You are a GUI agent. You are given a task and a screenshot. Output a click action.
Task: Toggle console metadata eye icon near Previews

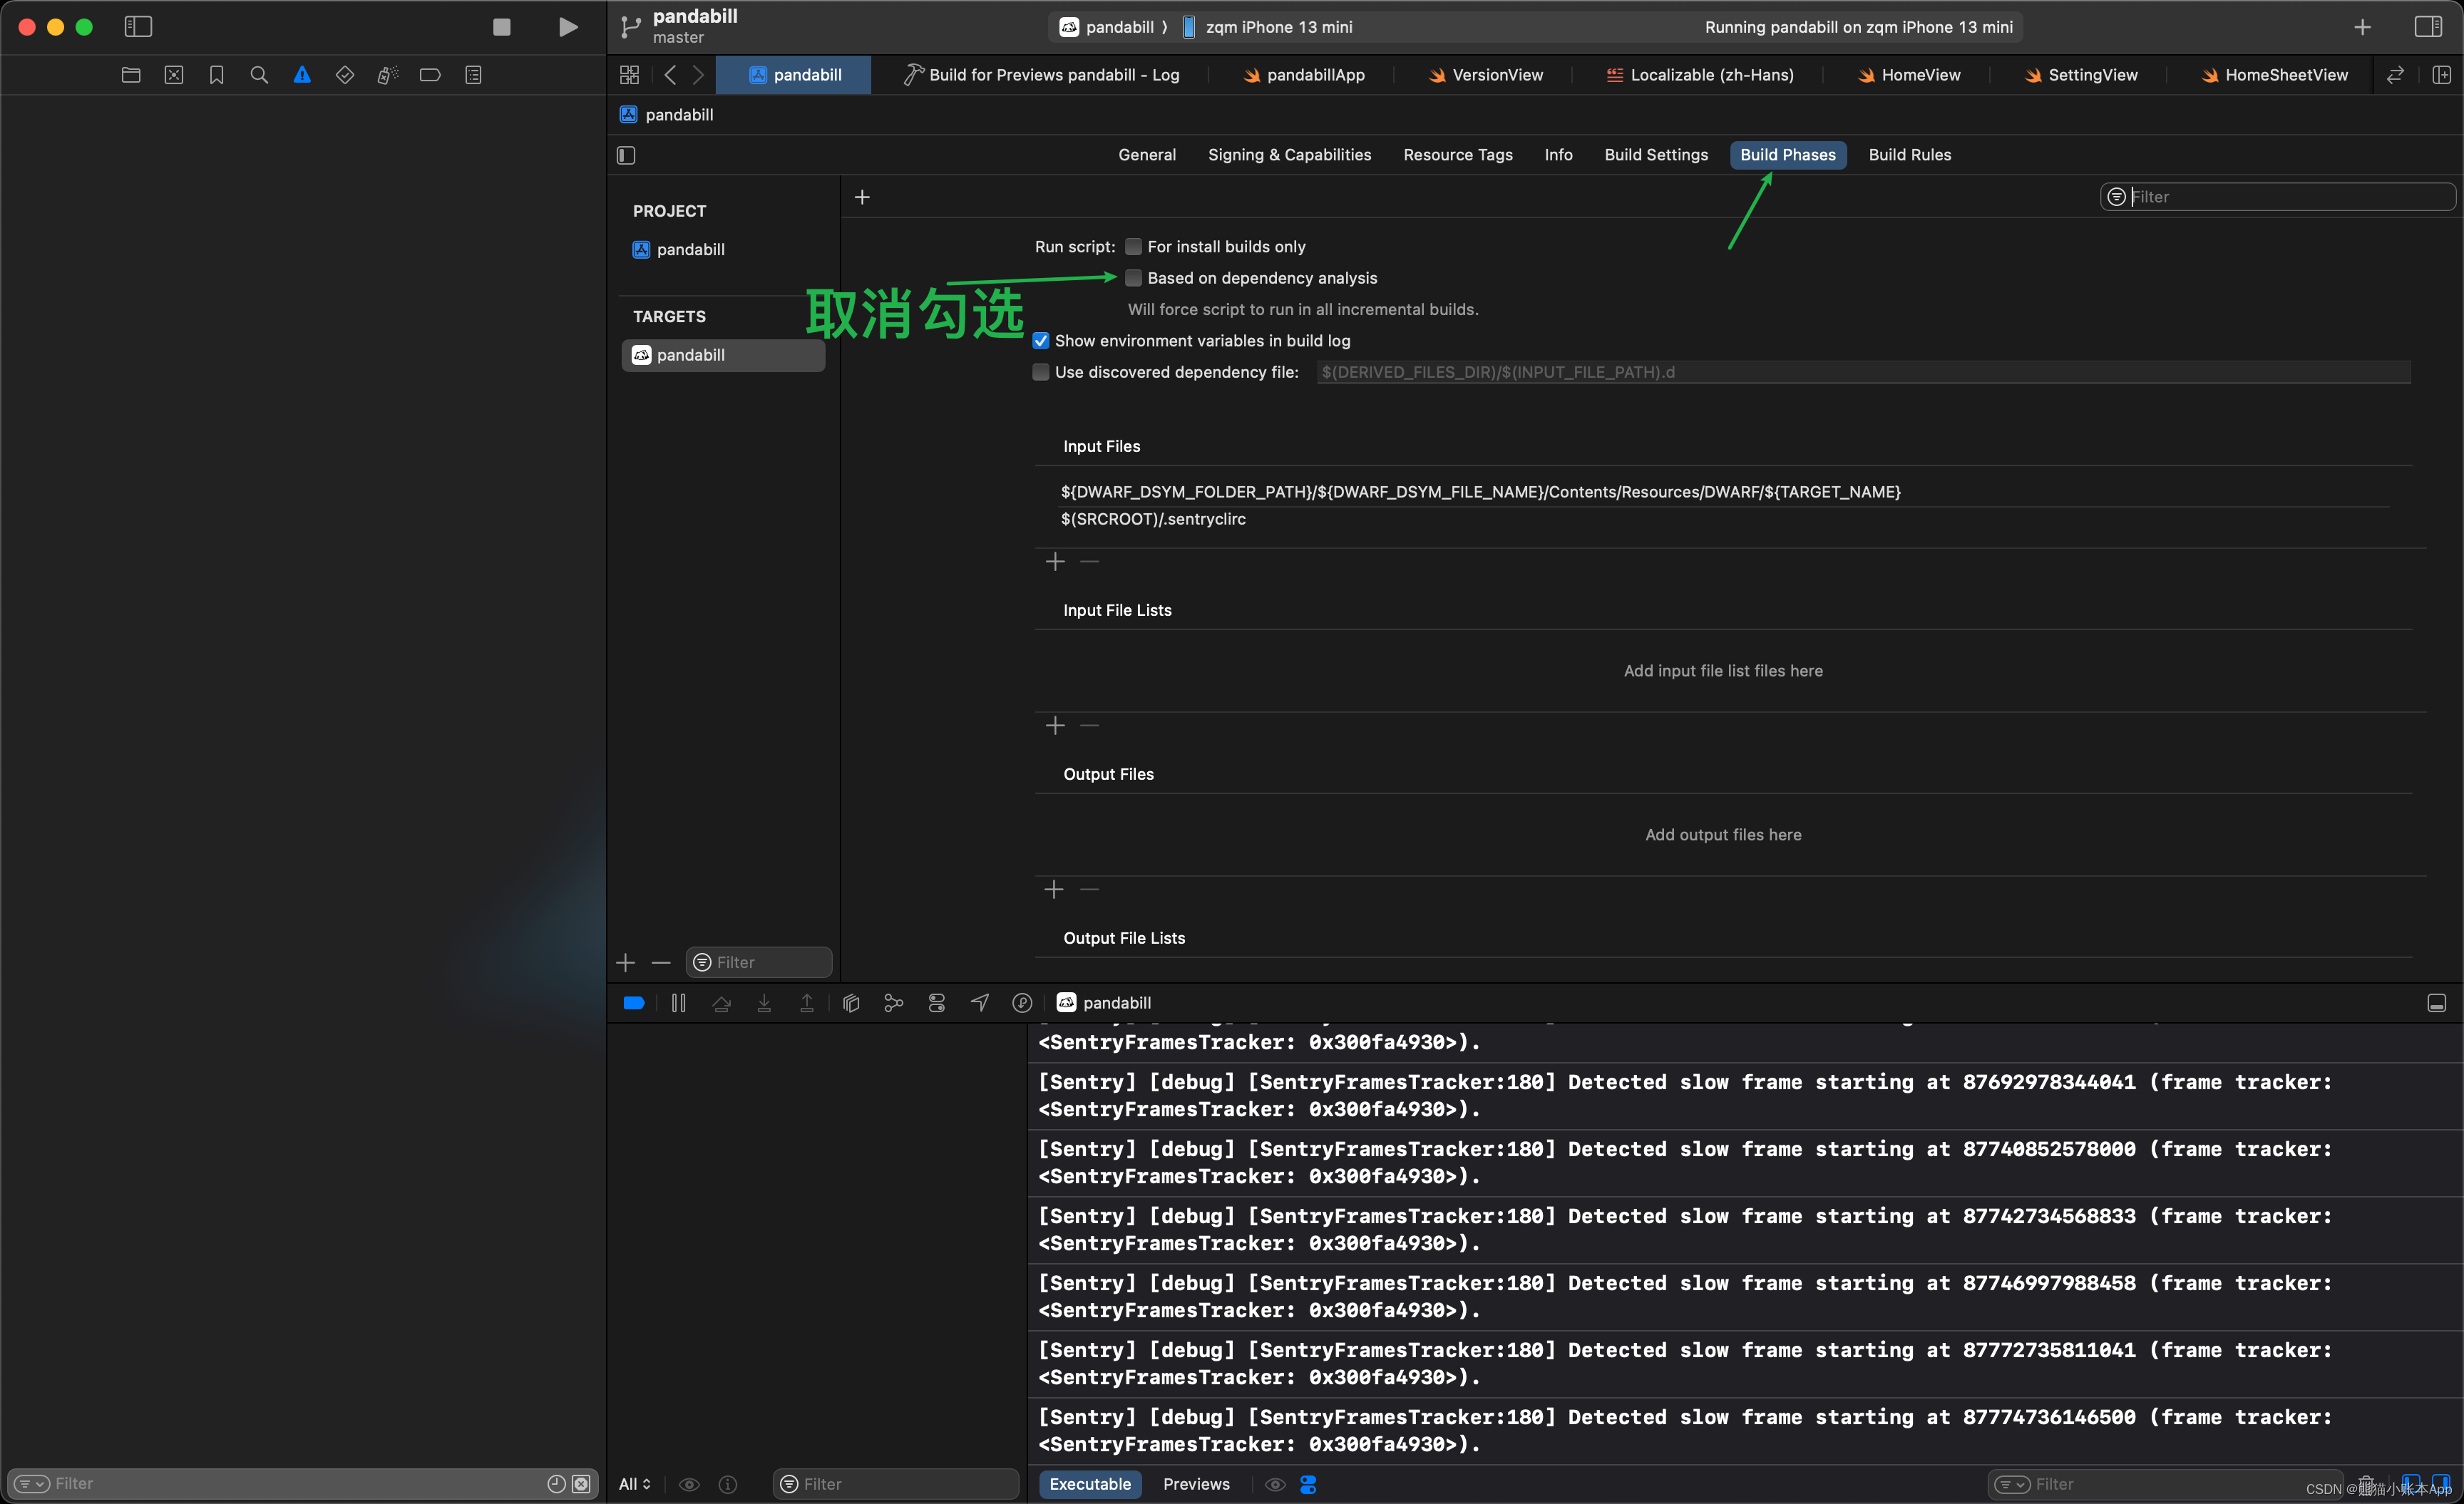click(1275, 1485)
